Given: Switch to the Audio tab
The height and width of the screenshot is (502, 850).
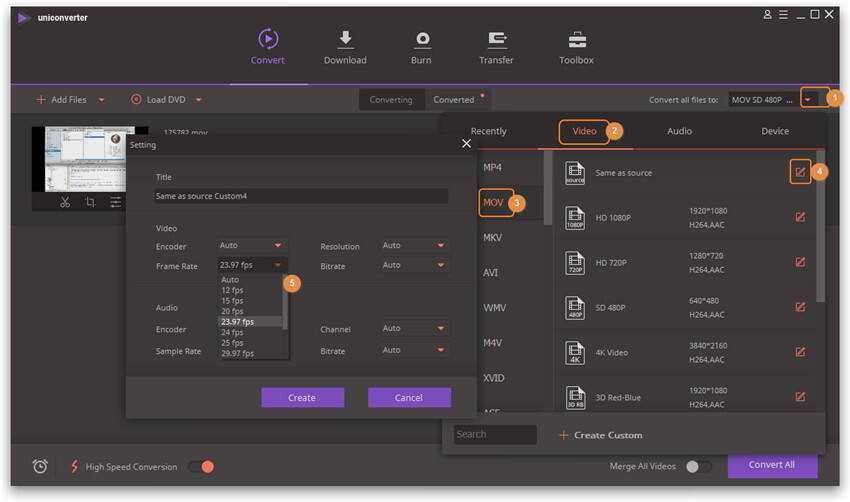Looking at the screenshot, I should (x=679, y=131).
